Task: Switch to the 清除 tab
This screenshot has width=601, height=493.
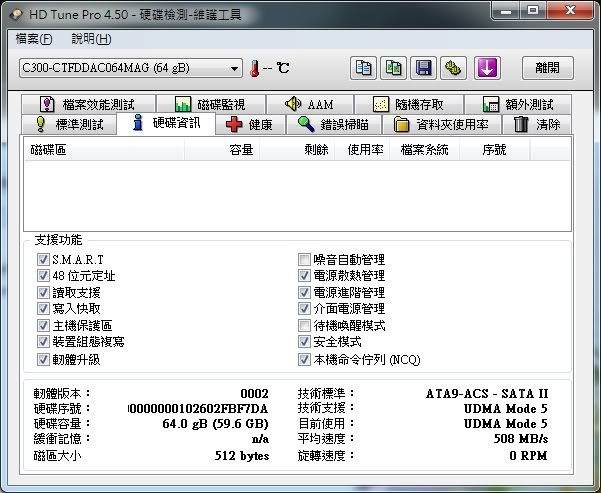Action: coord(537,124)
